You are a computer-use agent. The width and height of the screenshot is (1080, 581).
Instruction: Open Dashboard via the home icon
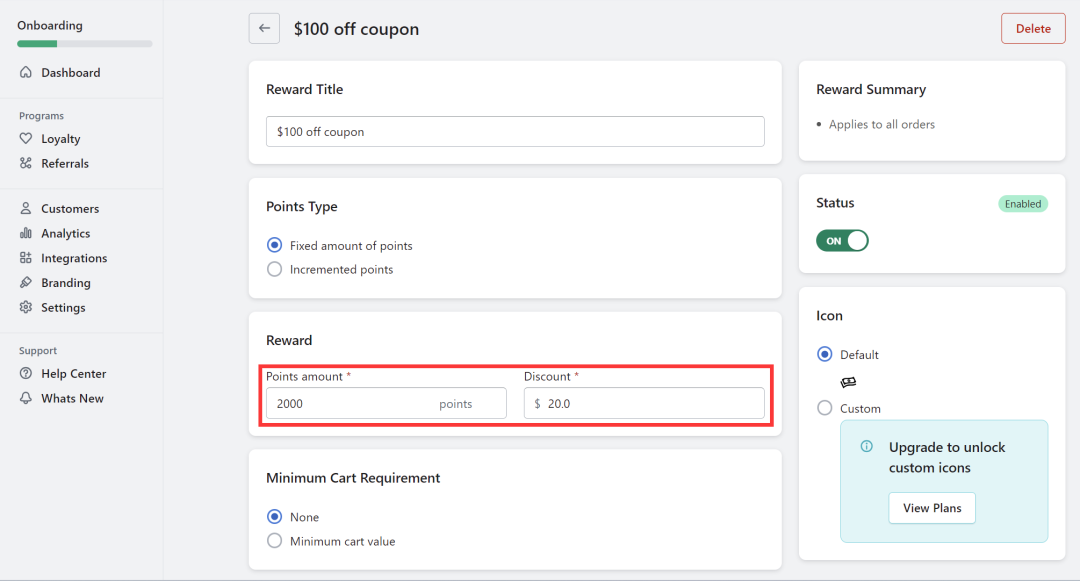(26, 73)
